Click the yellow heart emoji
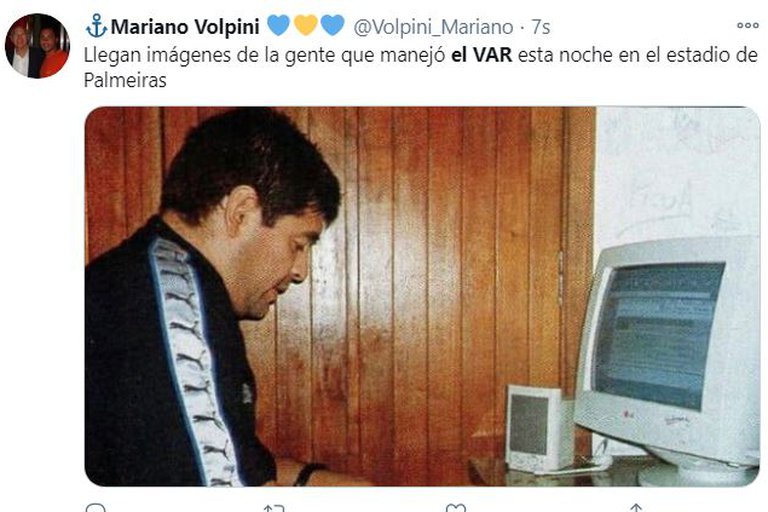The image size is (768, 512). 306,25
